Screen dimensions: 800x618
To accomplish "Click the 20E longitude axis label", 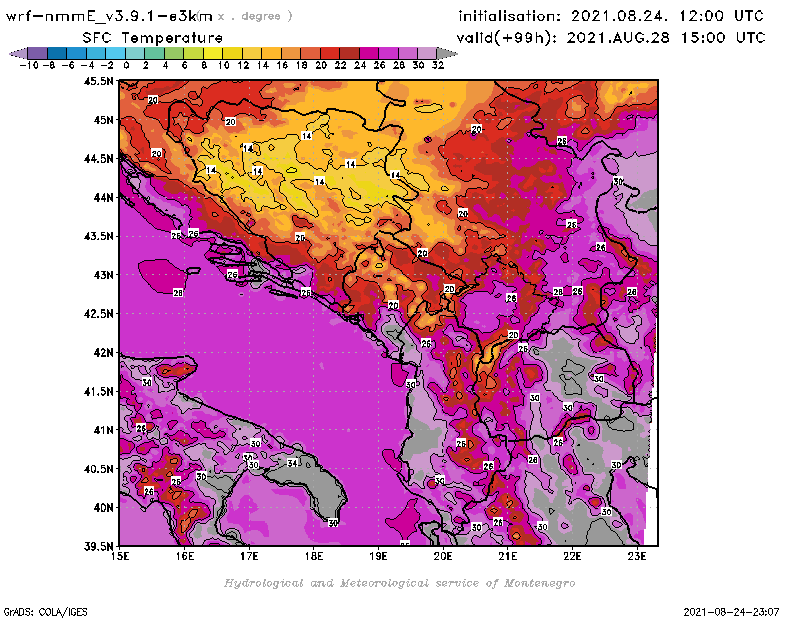I will [x=443, y=556].
